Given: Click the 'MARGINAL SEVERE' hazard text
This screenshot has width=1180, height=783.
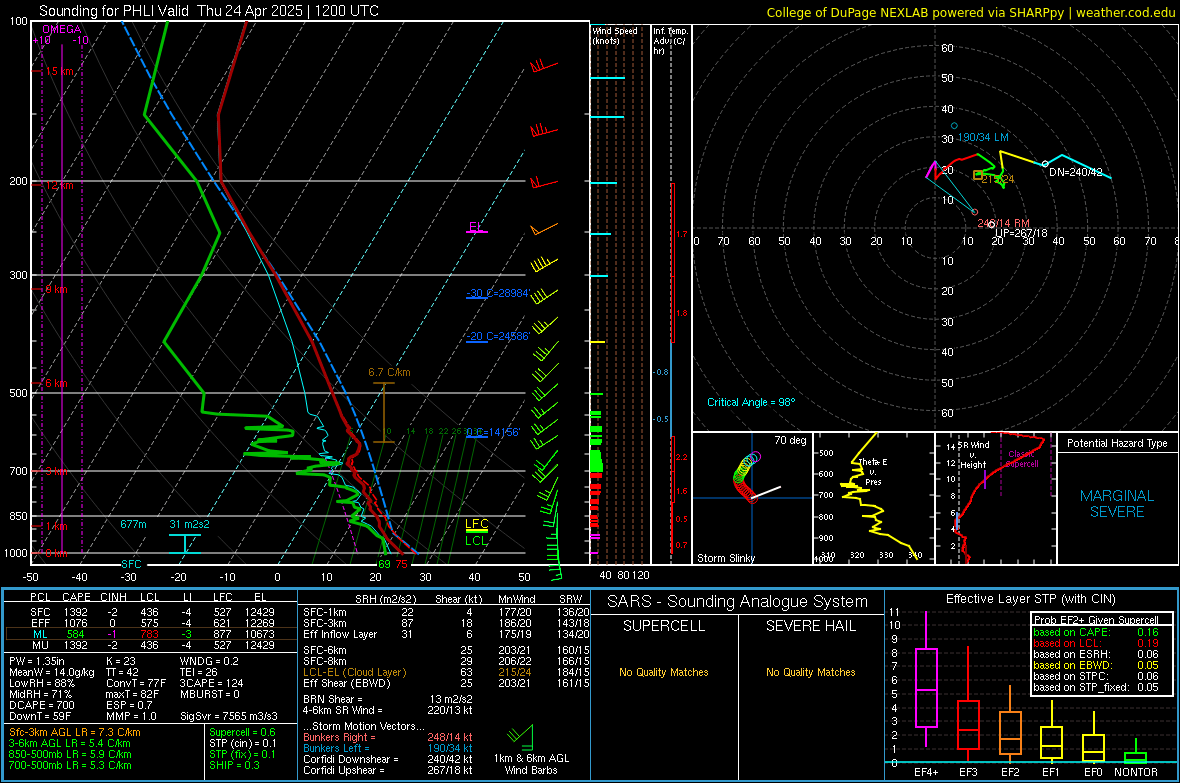Looking at the screenshot, I should [x=1117, y=504].
